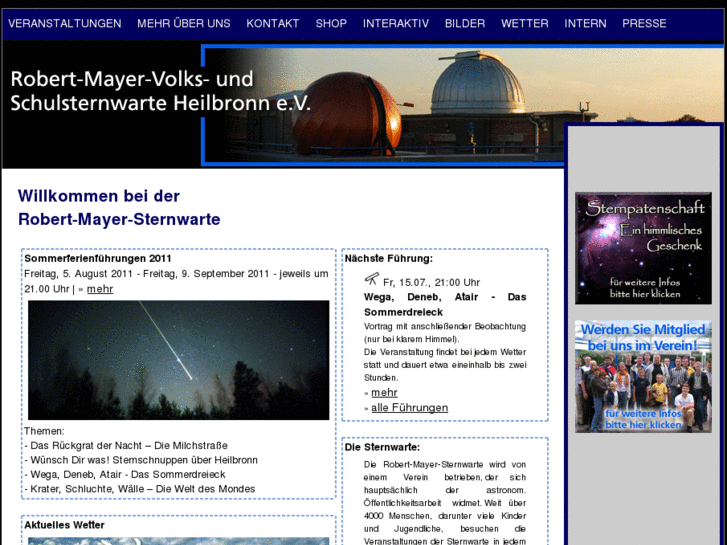Image resolution: width=727 pixels, height=545 pixels.
Task: Click the 'Aktuelles Wetter' heading
Action: point(64,525)
